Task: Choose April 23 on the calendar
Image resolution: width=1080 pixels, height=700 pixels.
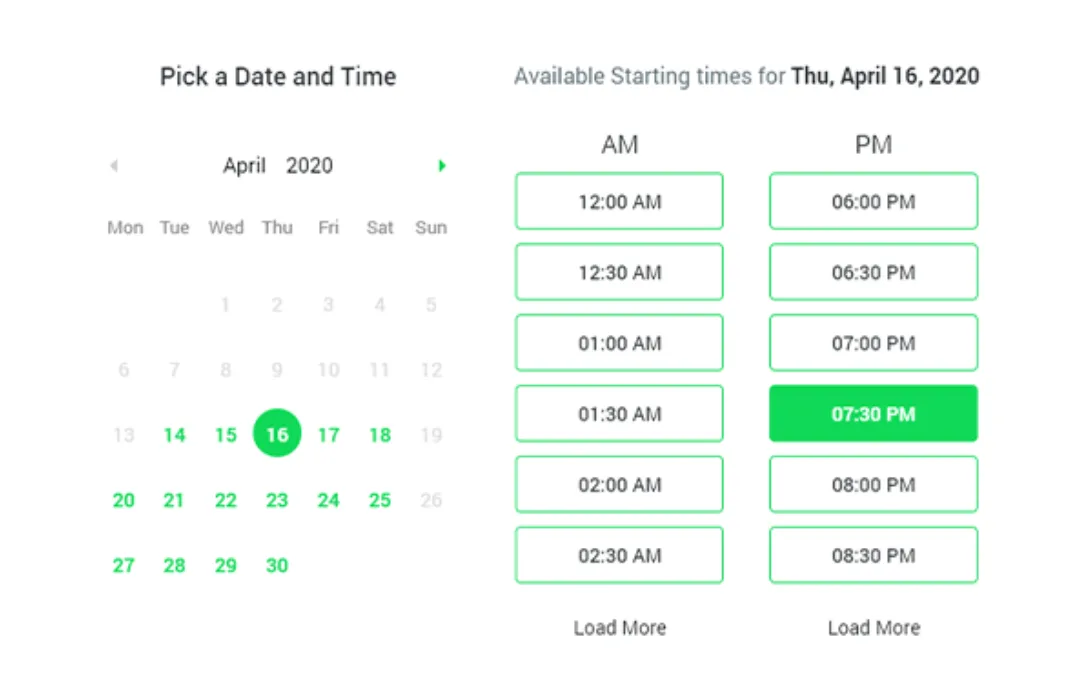Action: click(x=277, y=500)
